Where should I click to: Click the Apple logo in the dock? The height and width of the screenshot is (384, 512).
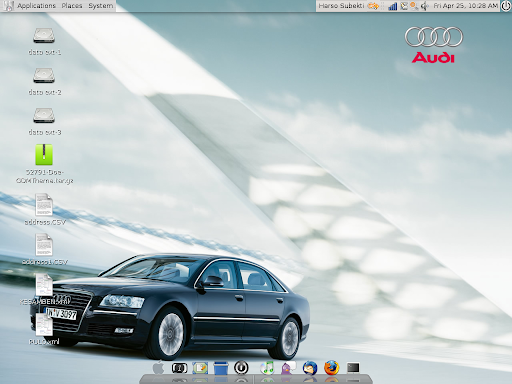pyautogui.click(x=158, y=368)
